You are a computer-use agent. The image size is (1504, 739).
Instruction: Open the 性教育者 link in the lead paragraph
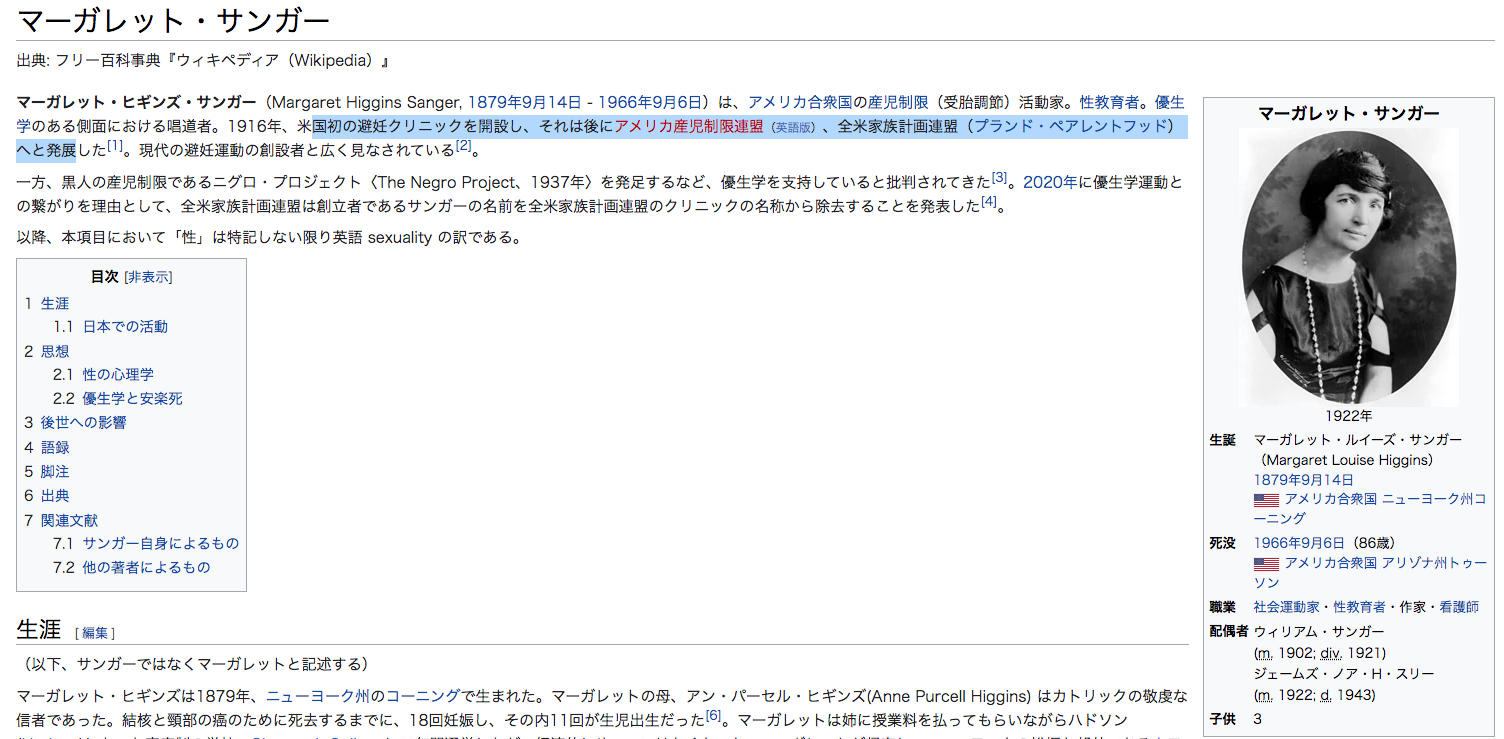[1110, 102]
